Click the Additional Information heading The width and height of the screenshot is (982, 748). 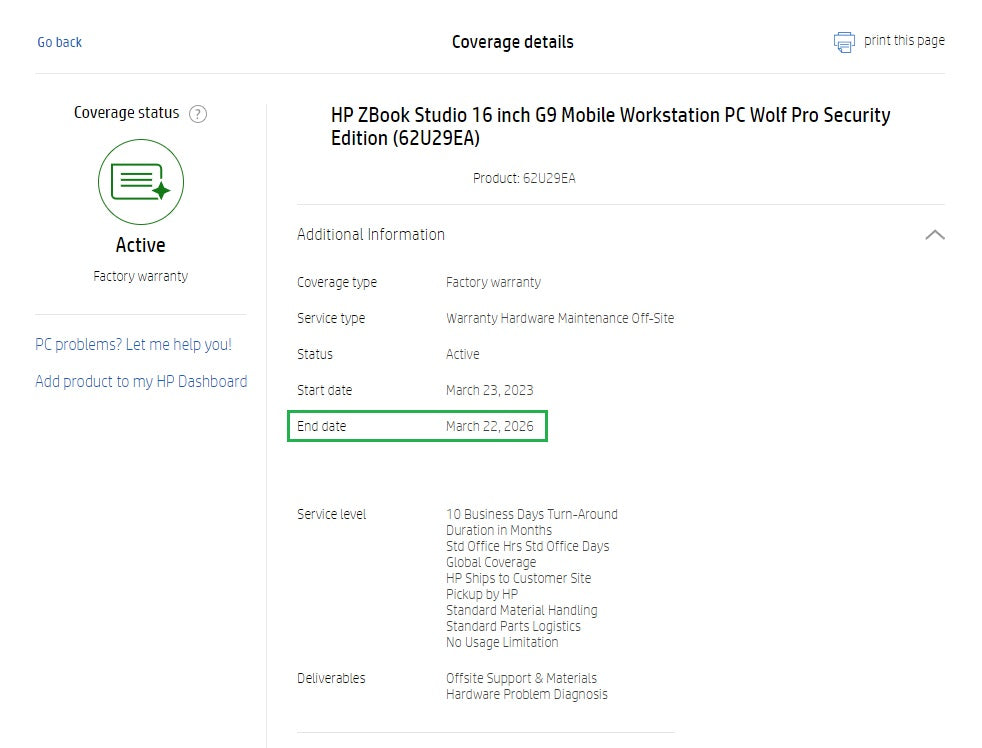(371, 235)
